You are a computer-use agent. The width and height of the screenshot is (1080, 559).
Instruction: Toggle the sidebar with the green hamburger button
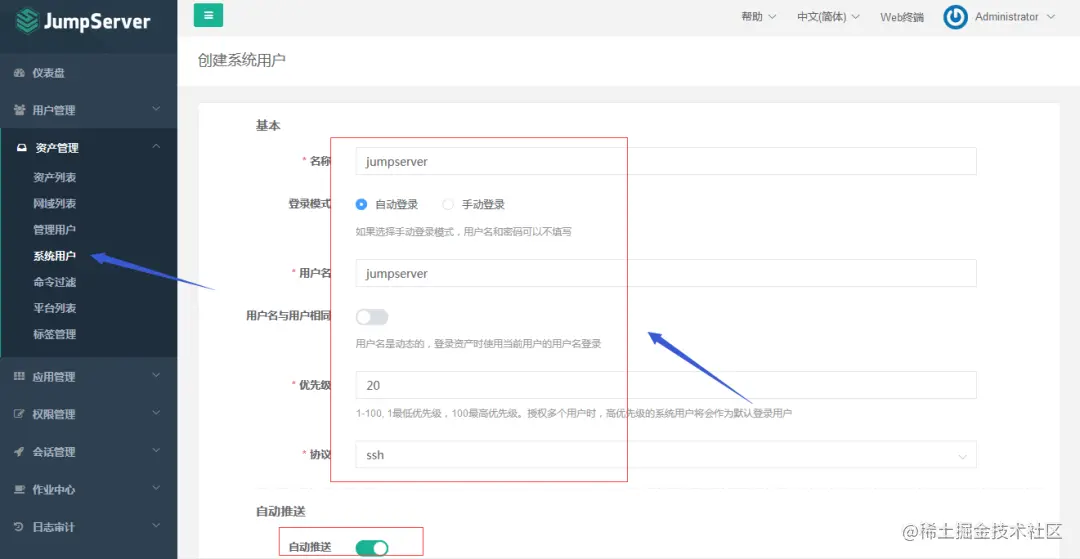coord(208,15)
